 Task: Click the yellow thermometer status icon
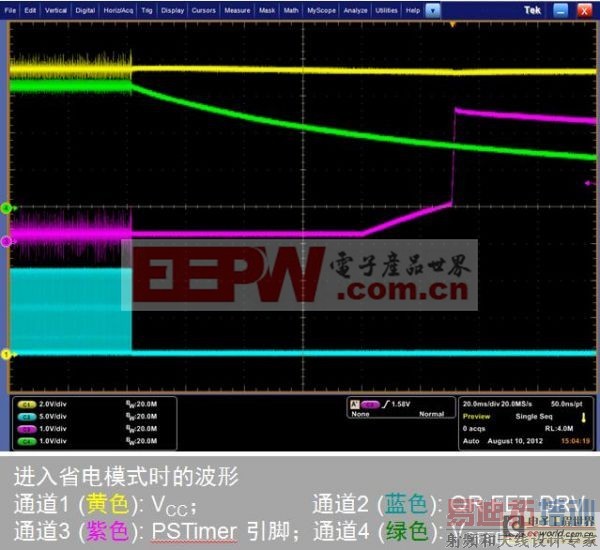pyautogui.click(x=584, y=417)
